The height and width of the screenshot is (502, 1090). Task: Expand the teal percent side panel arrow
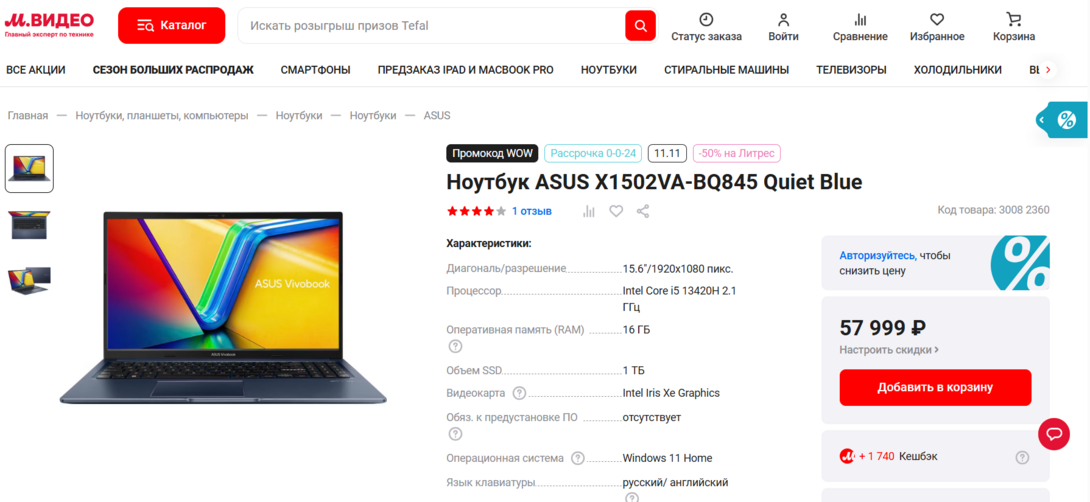(1042, 120)
